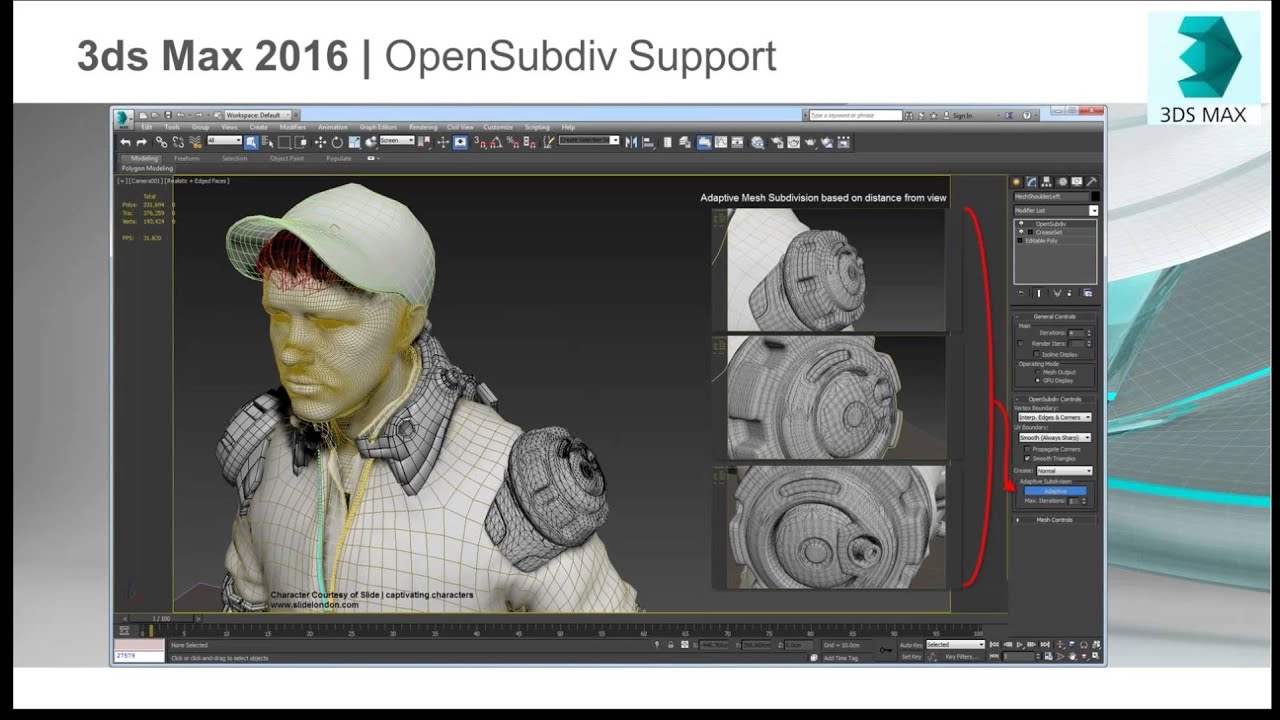Click the Render Production teapot icon
This screenshot has height=720, width=1280.
click(x=810, y=142)
